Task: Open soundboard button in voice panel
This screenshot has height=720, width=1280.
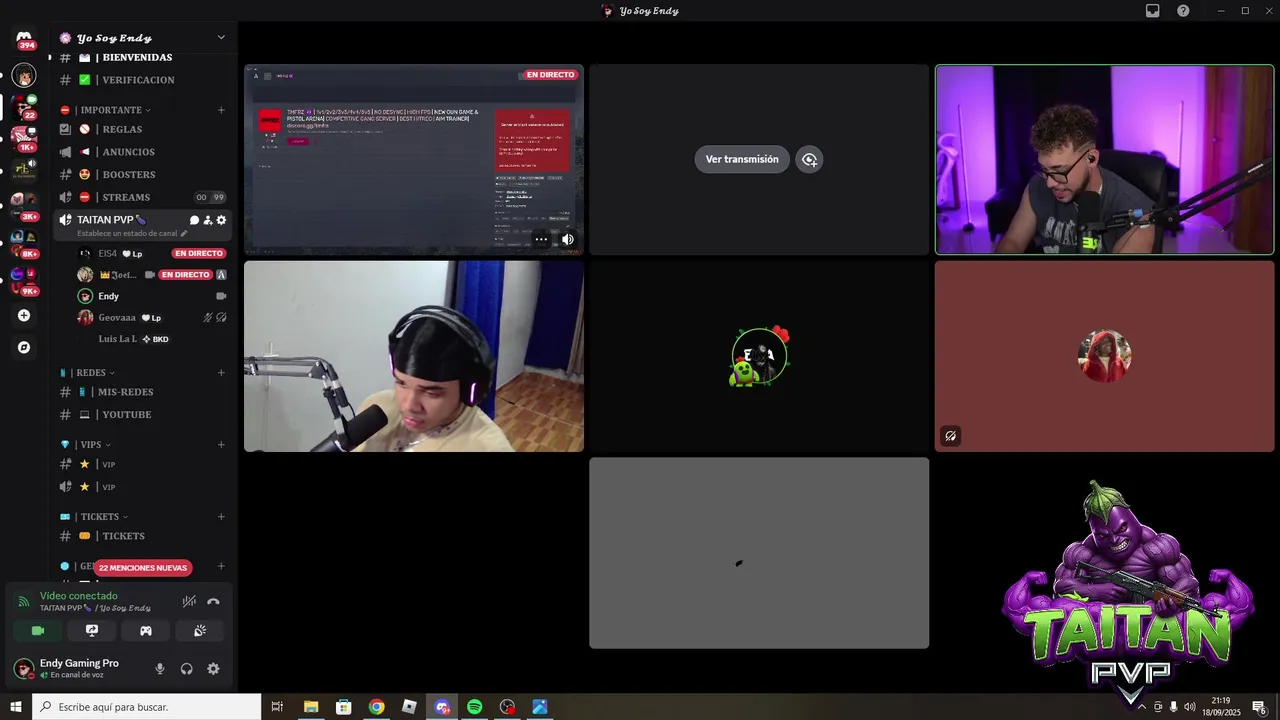Action: click(x=200, y=631)
